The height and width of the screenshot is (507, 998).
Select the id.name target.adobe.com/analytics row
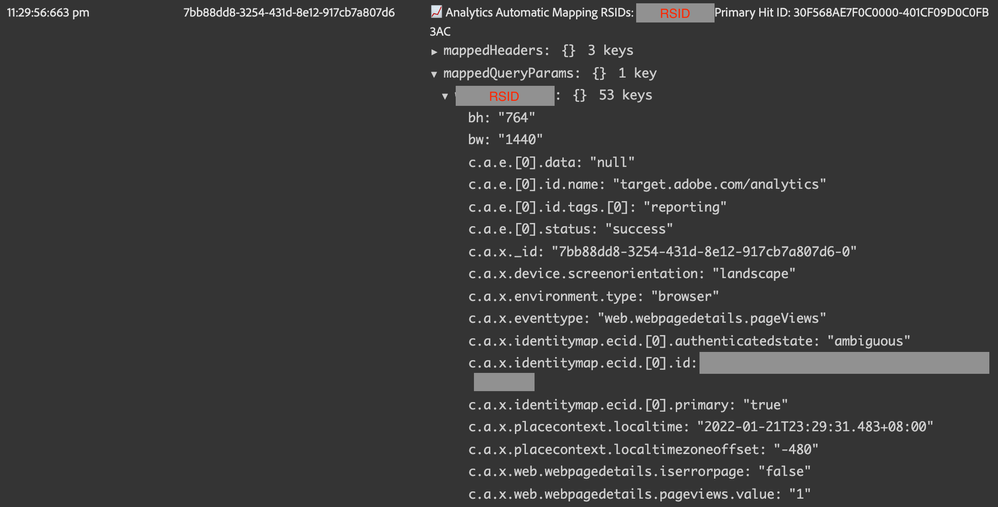(x=647, y=185)
